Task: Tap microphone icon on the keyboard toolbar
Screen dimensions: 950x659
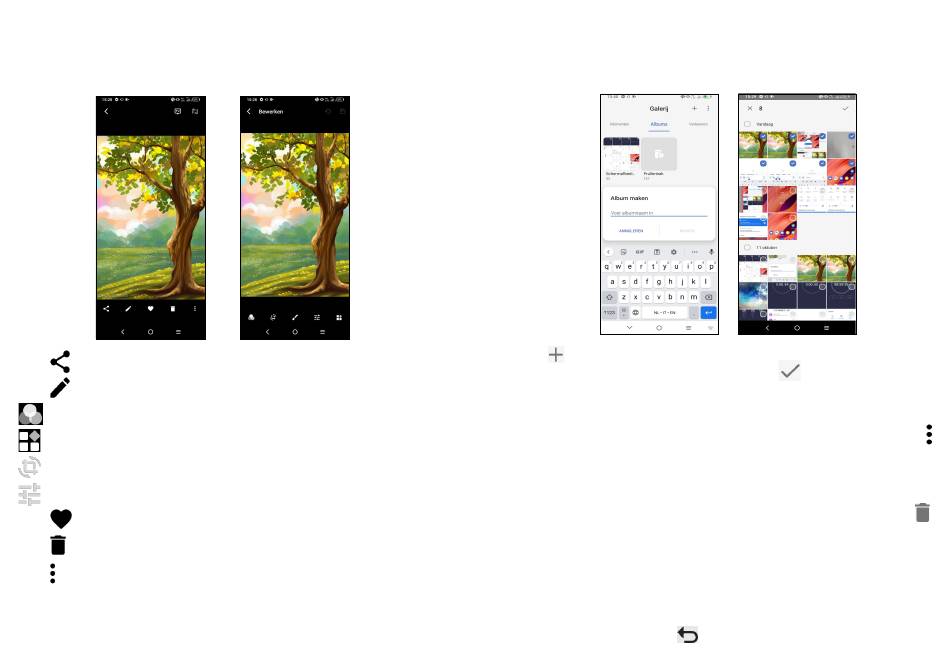Action: coord(711,252)
